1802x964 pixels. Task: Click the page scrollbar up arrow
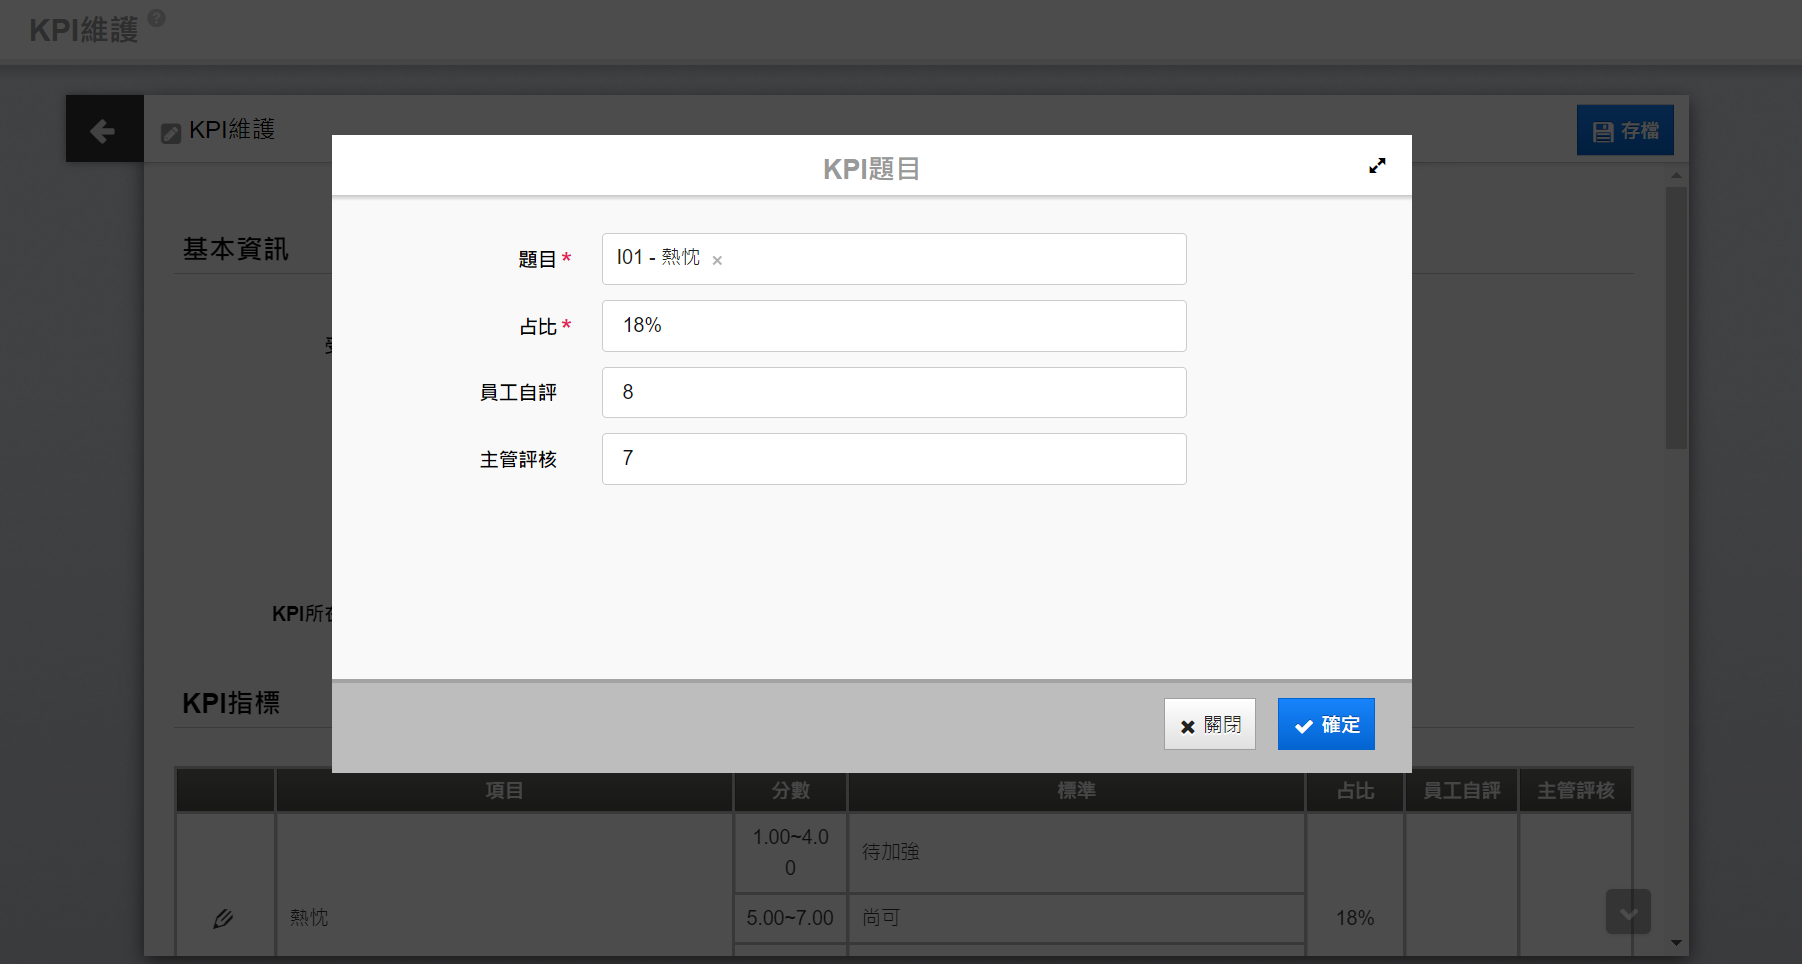tap(1676, 176)
